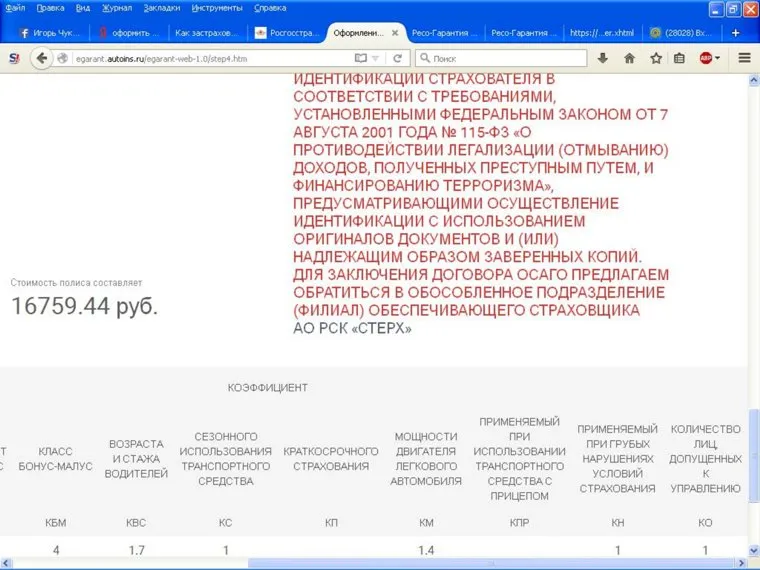
Task: Close the active Оформление tab
Action: [395, 32]
